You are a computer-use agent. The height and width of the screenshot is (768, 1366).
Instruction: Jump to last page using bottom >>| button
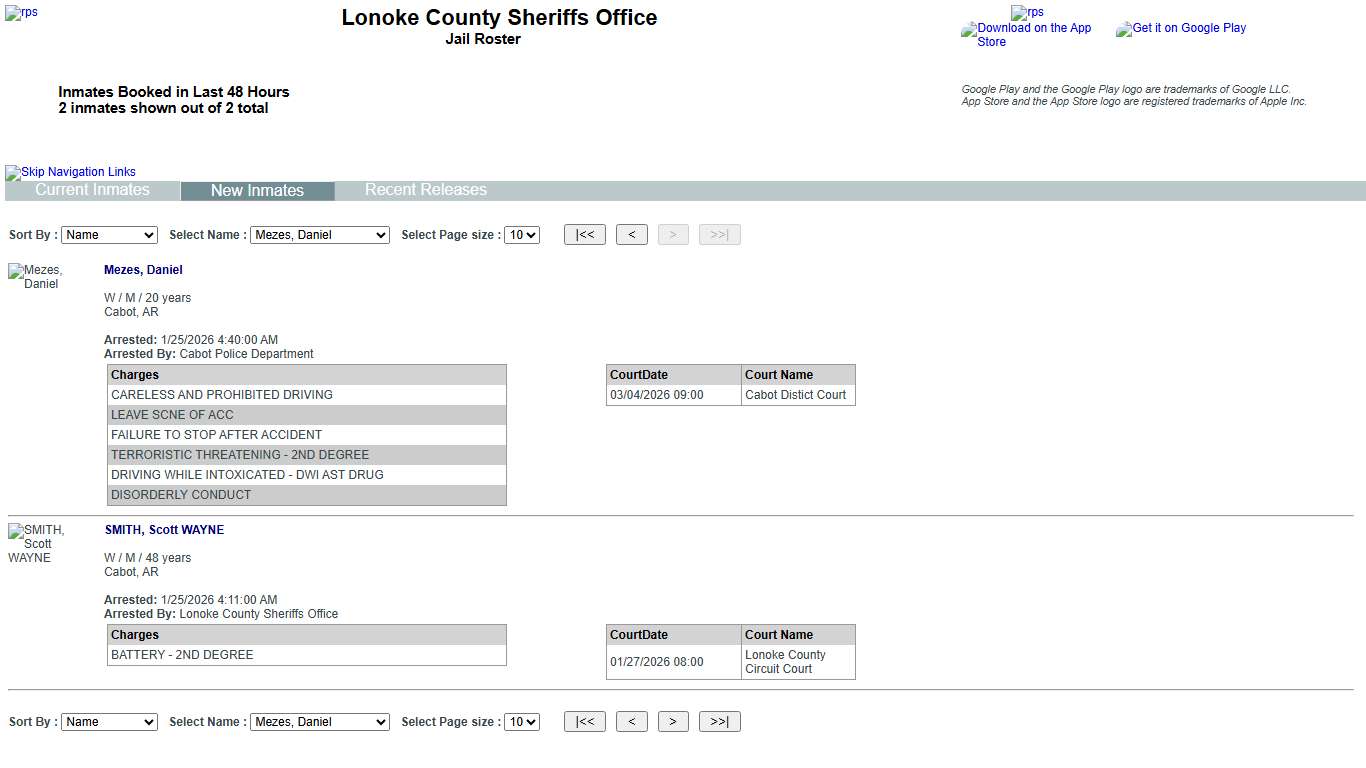719,722
